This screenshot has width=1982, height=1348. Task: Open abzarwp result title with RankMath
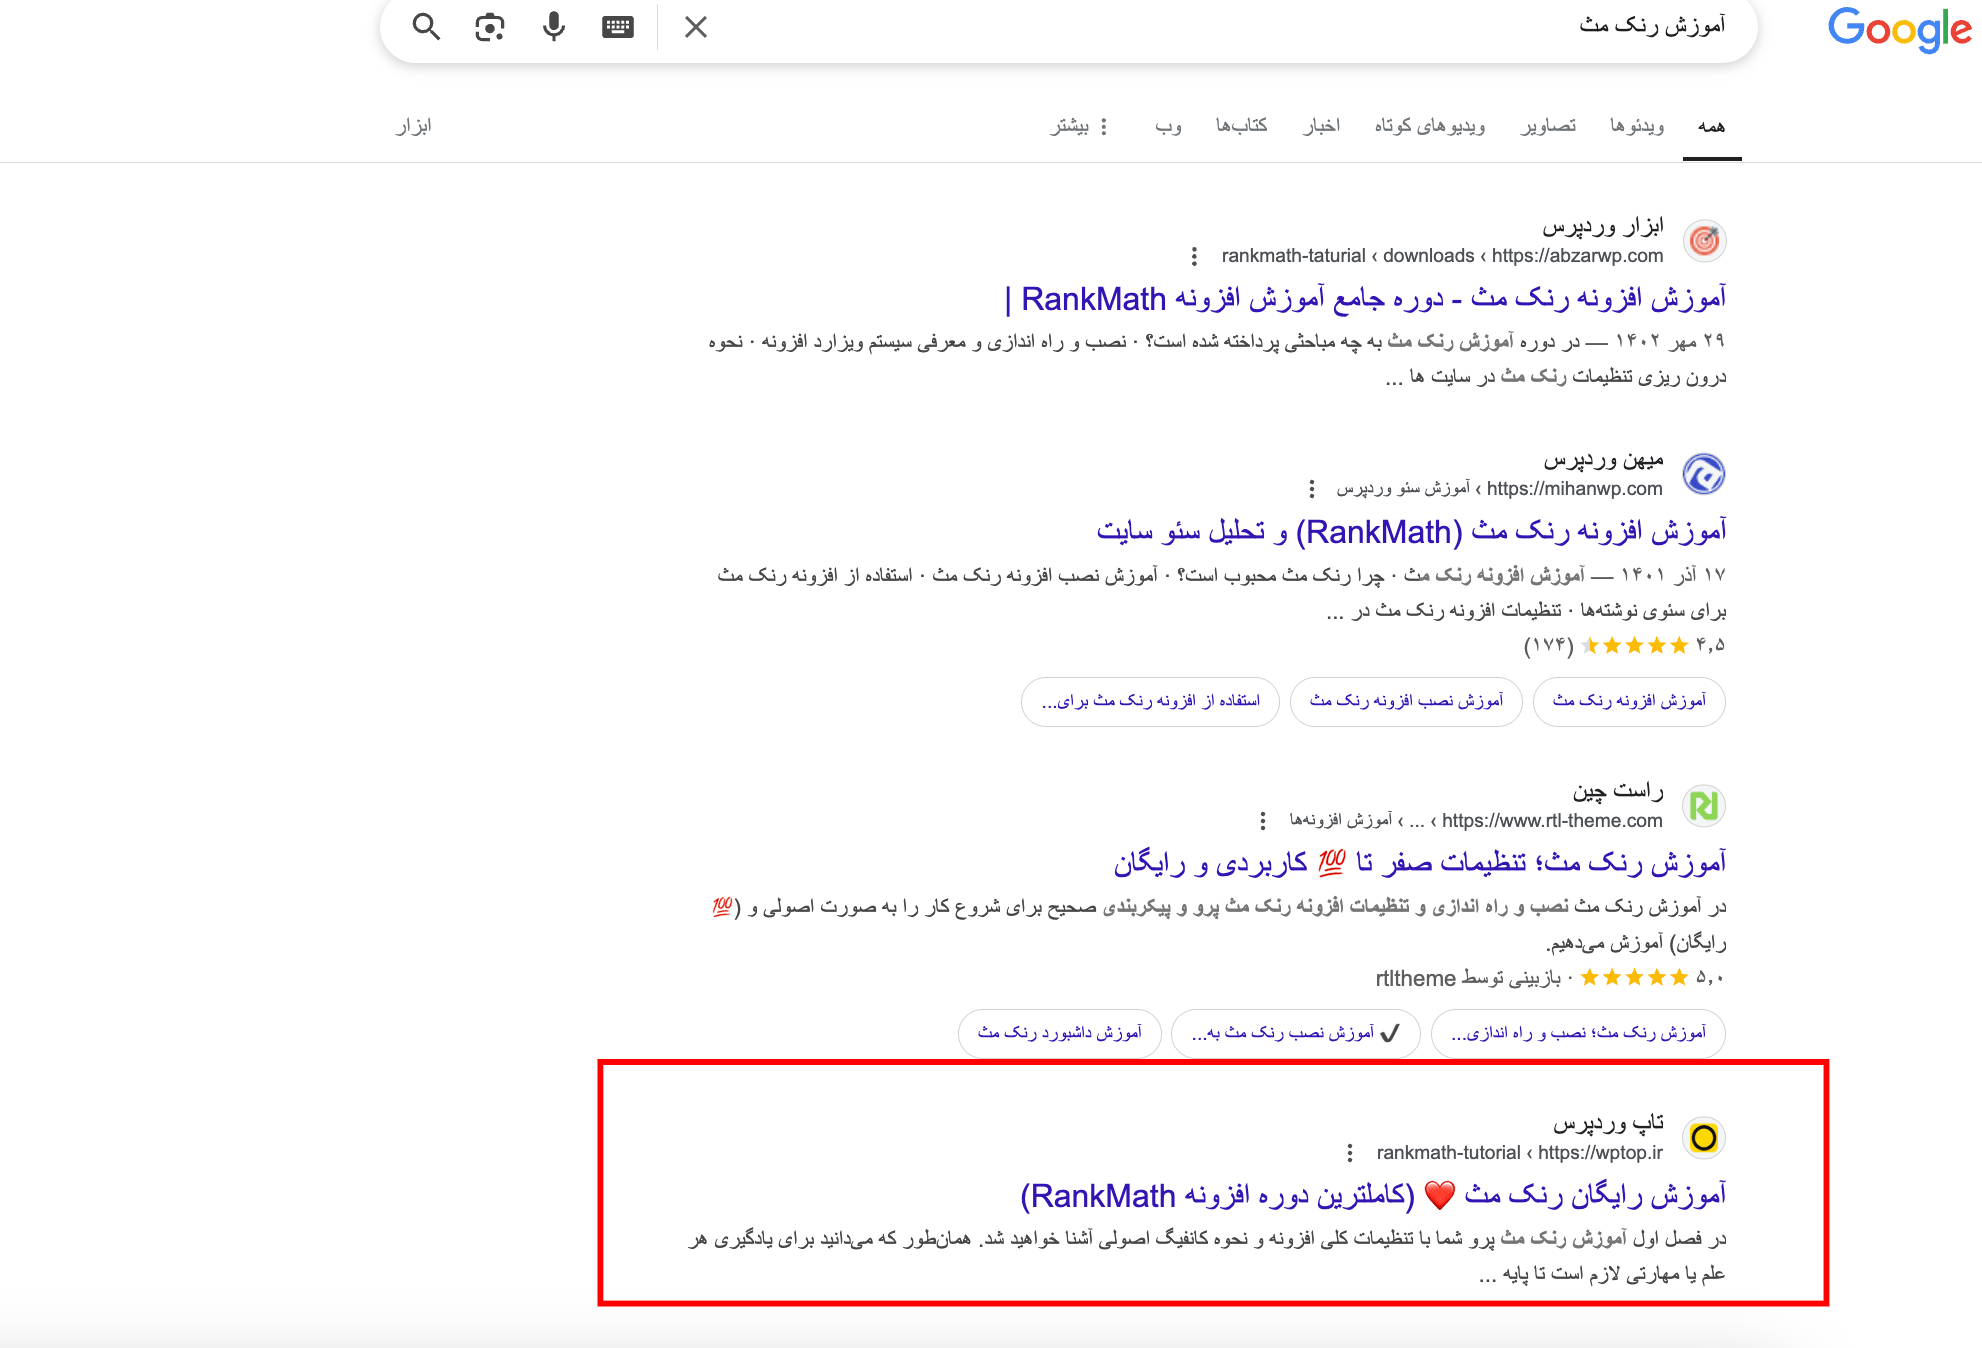pos(1365,298)
